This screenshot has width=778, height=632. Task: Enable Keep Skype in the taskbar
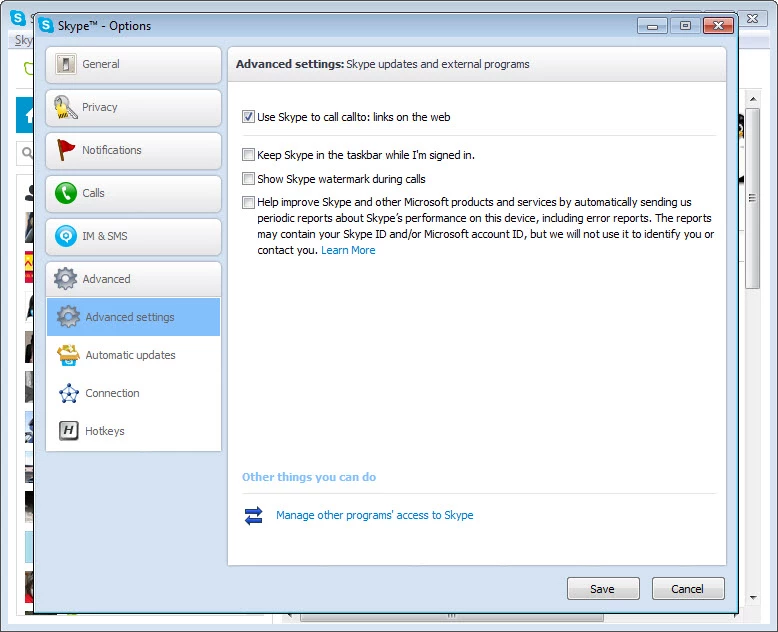pyautogui.click(x=249, y=156)
